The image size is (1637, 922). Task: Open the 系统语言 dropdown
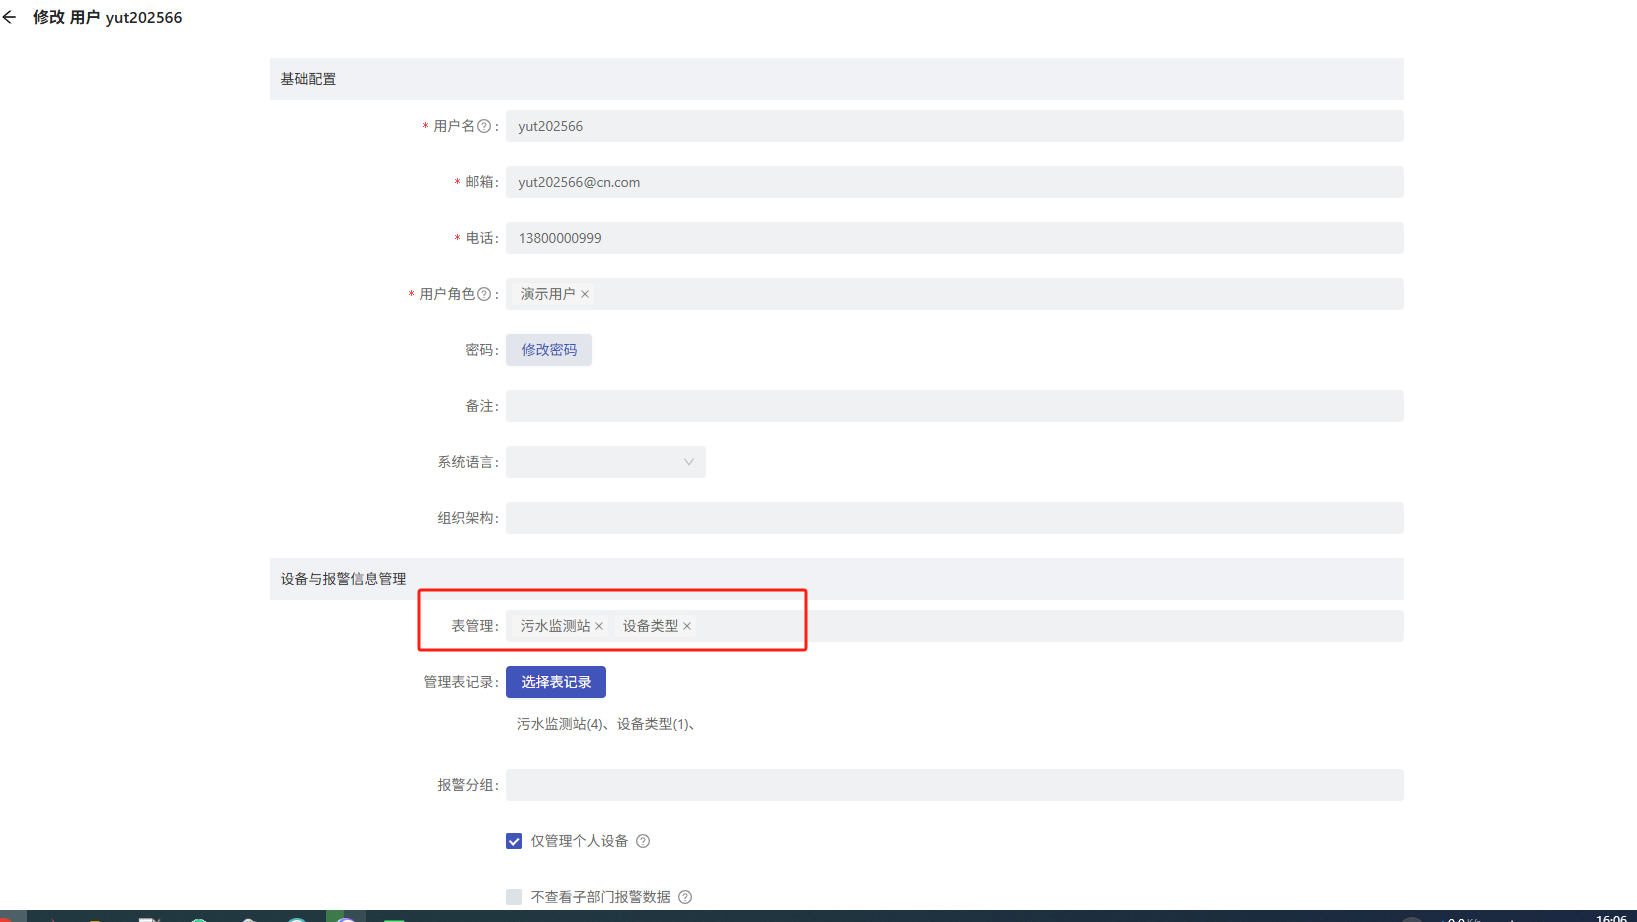pos(605,462)
